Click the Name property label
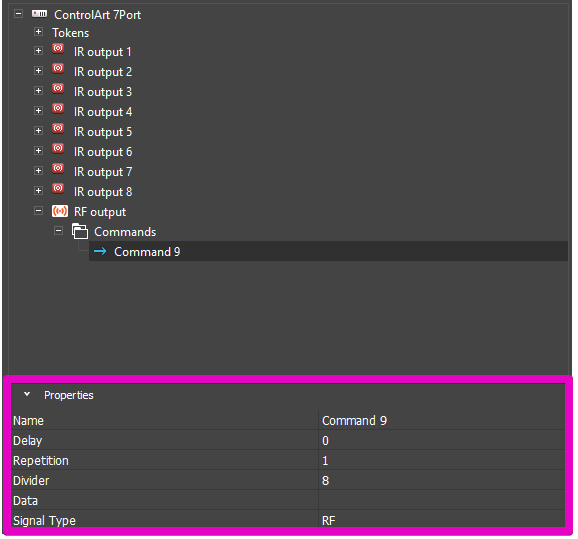Image resolution: width=578 pixels, height=539 pixels. pos(28,421)
